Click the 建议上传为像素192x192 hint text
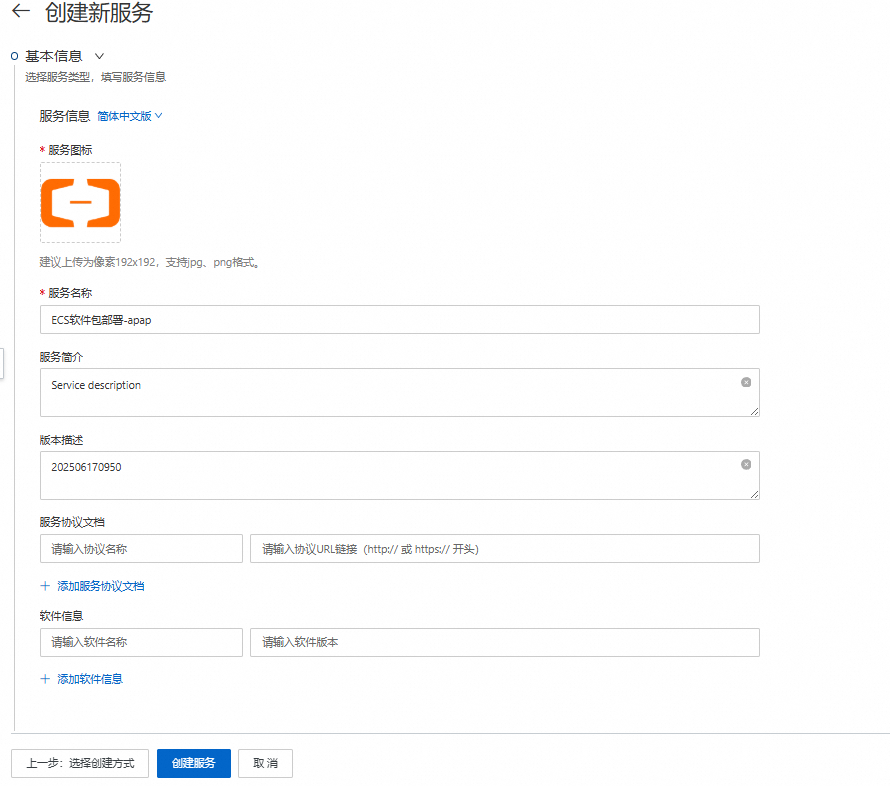 coord(149,262)
